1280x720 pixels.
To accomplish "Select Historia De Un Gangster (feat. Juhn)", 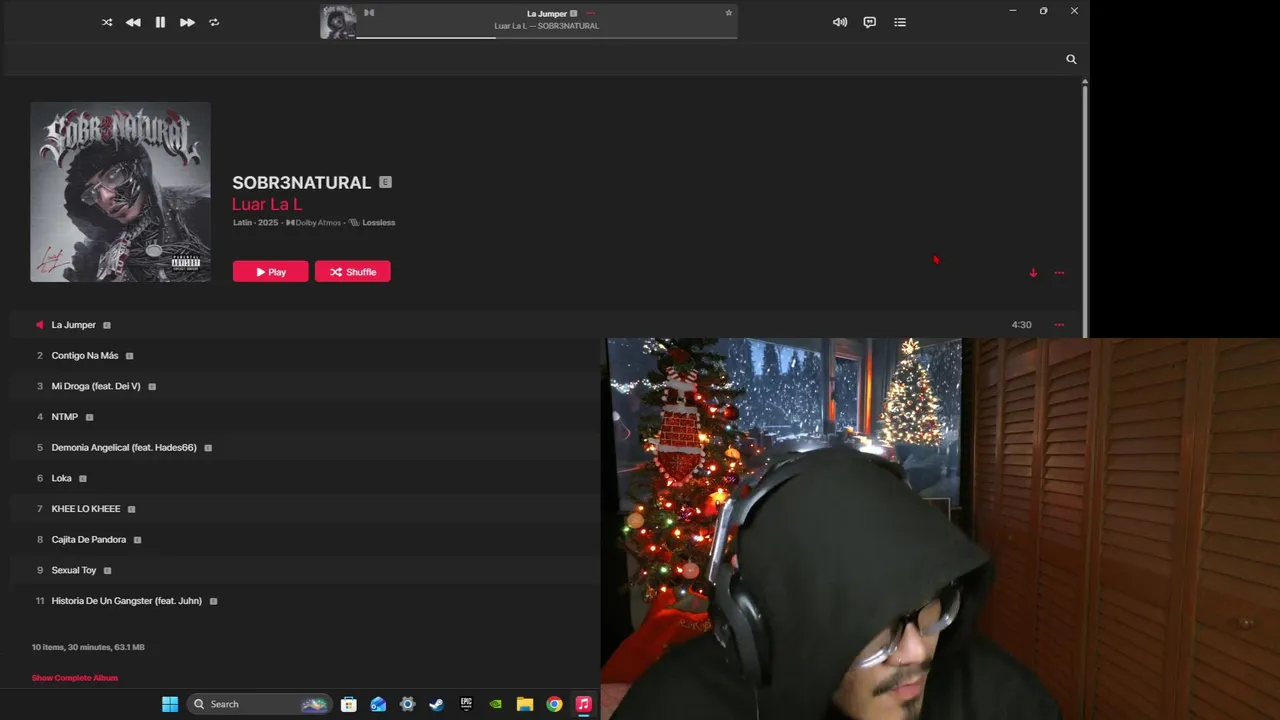I will click(126, 601).
